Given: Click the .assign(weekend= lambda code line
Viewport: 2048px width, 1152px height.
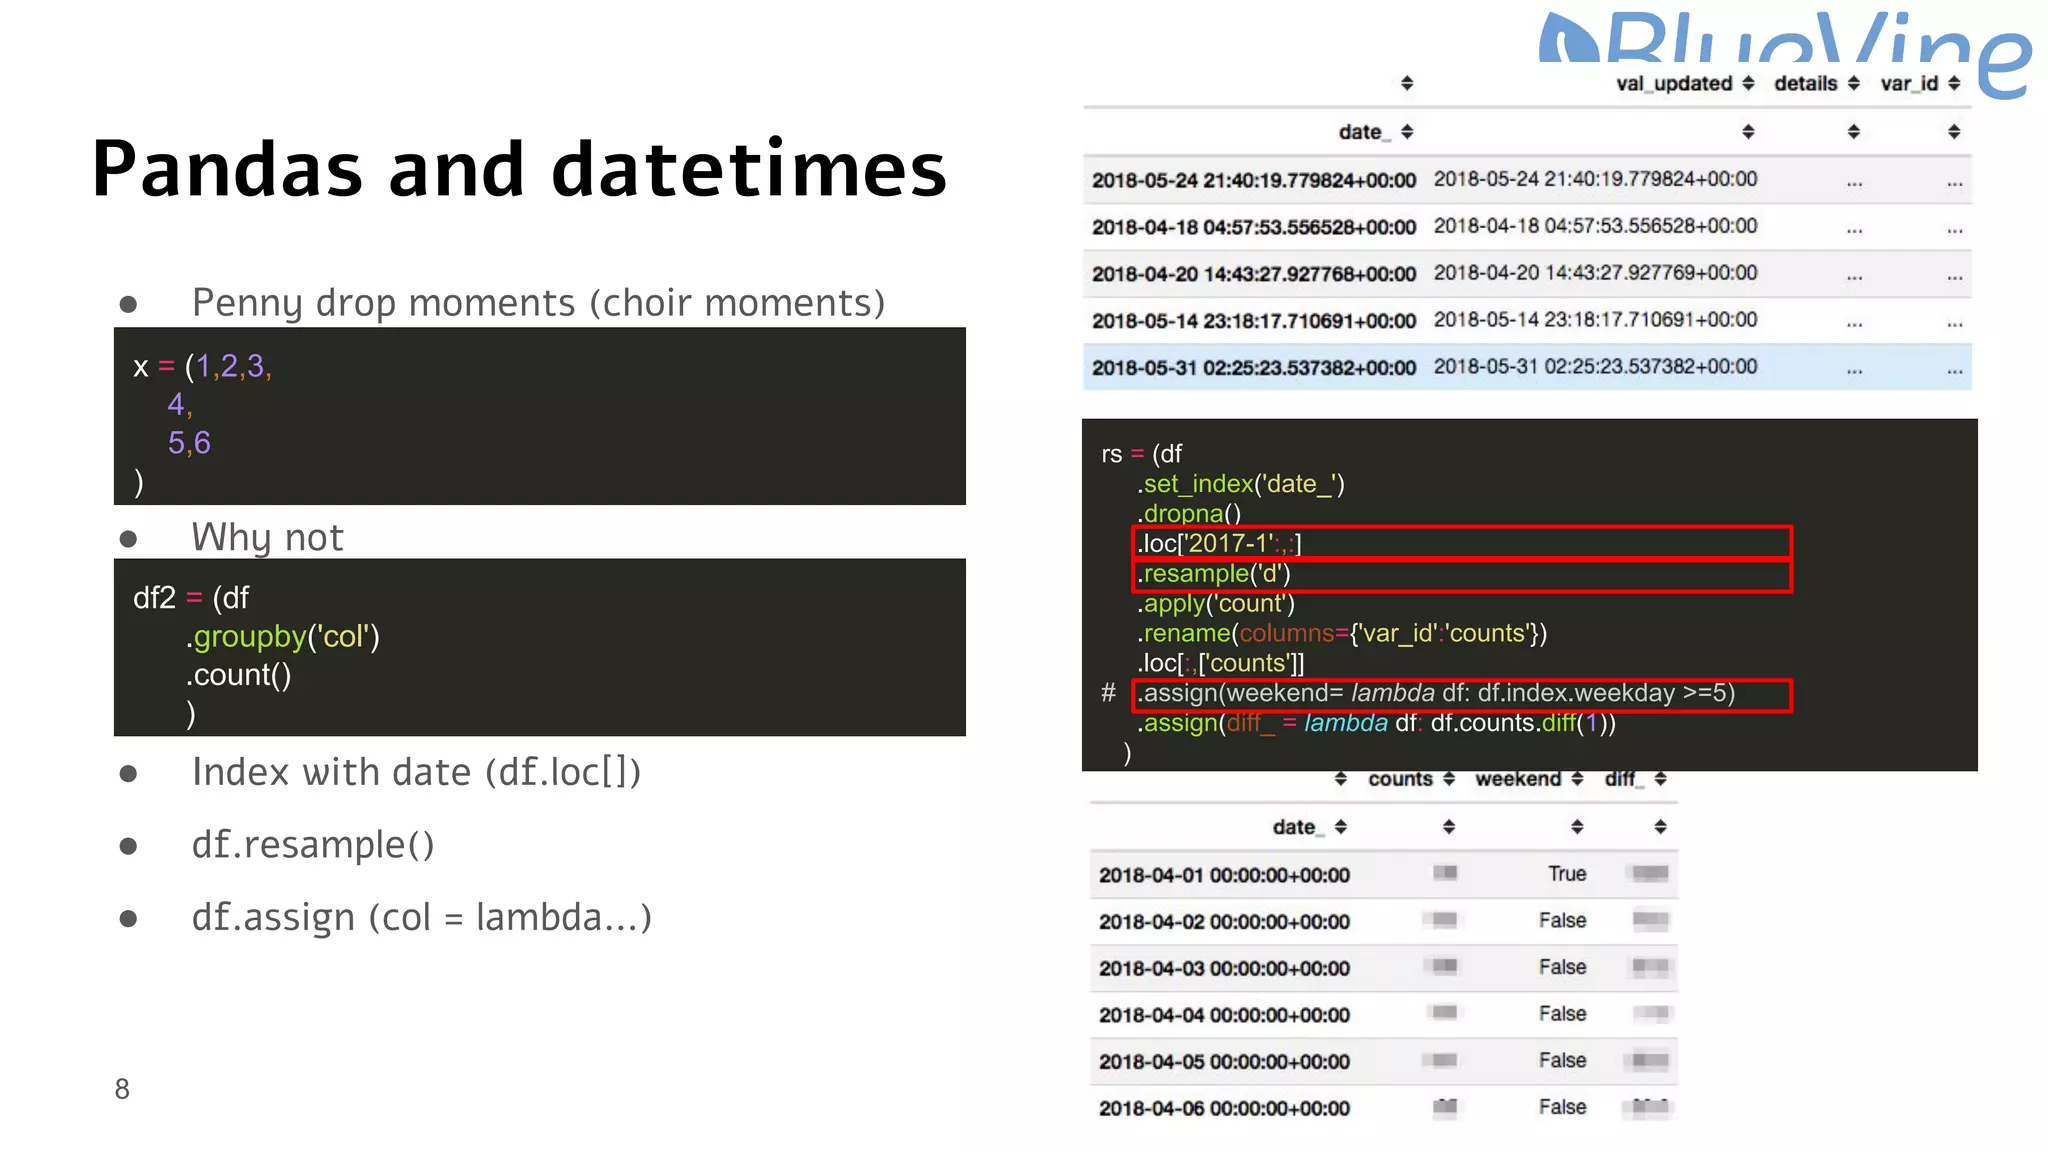Looking at the screenshot, I should pos(1436,694).
